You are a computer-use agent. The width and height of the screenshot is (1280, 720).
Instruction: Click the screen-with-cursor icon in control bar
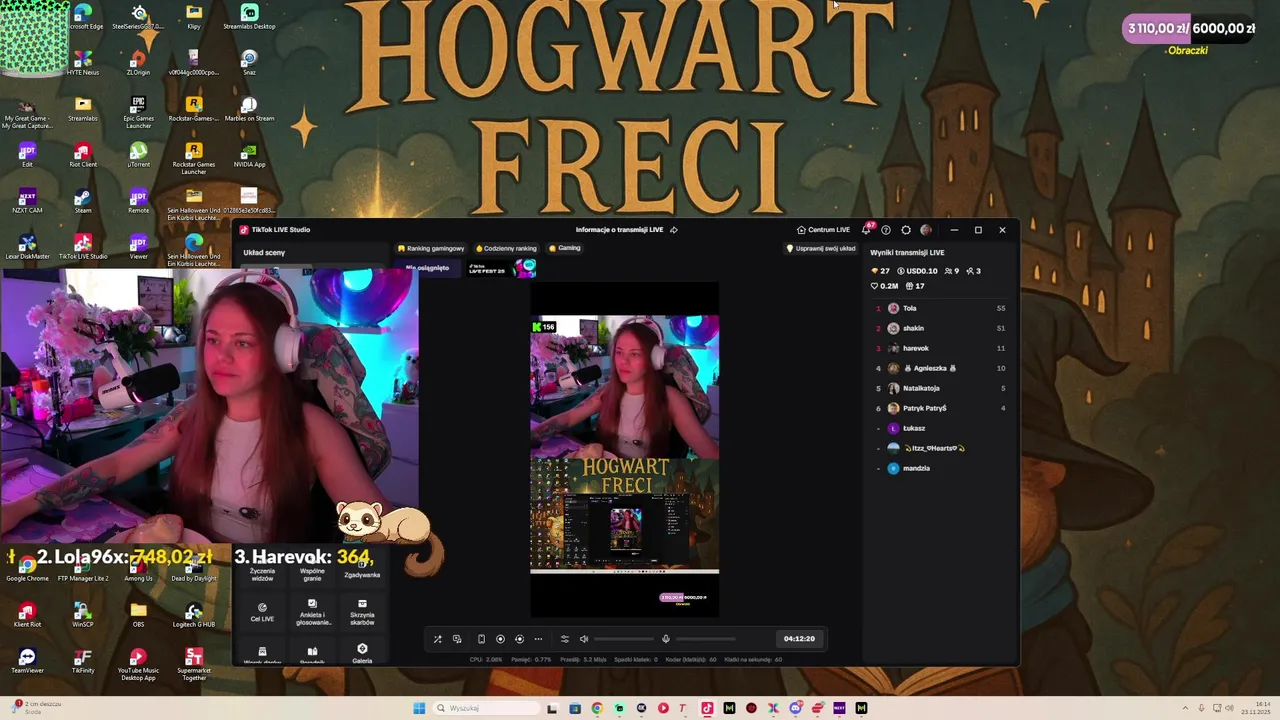(457, 639)
